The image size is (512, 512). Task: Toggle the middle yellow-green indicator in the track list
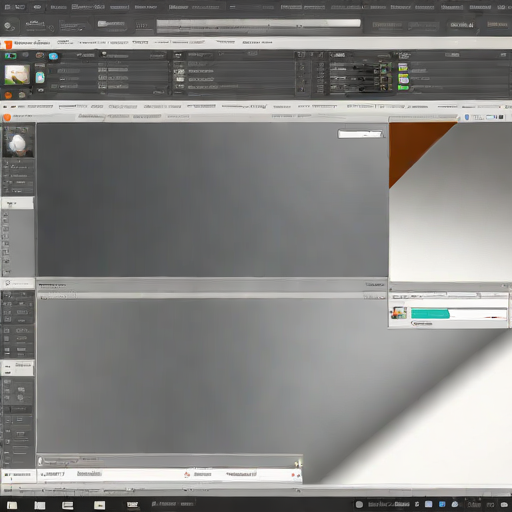click(x=403, y=79)
